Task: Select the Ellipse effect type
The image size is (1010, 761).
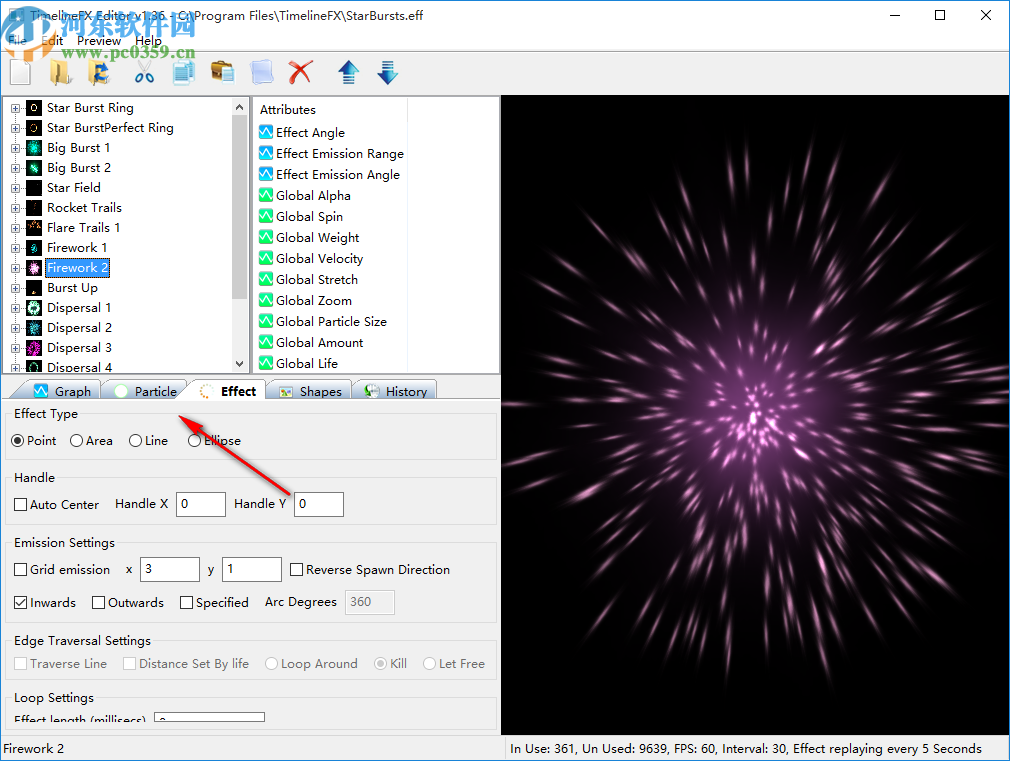Action: (193, 440)
